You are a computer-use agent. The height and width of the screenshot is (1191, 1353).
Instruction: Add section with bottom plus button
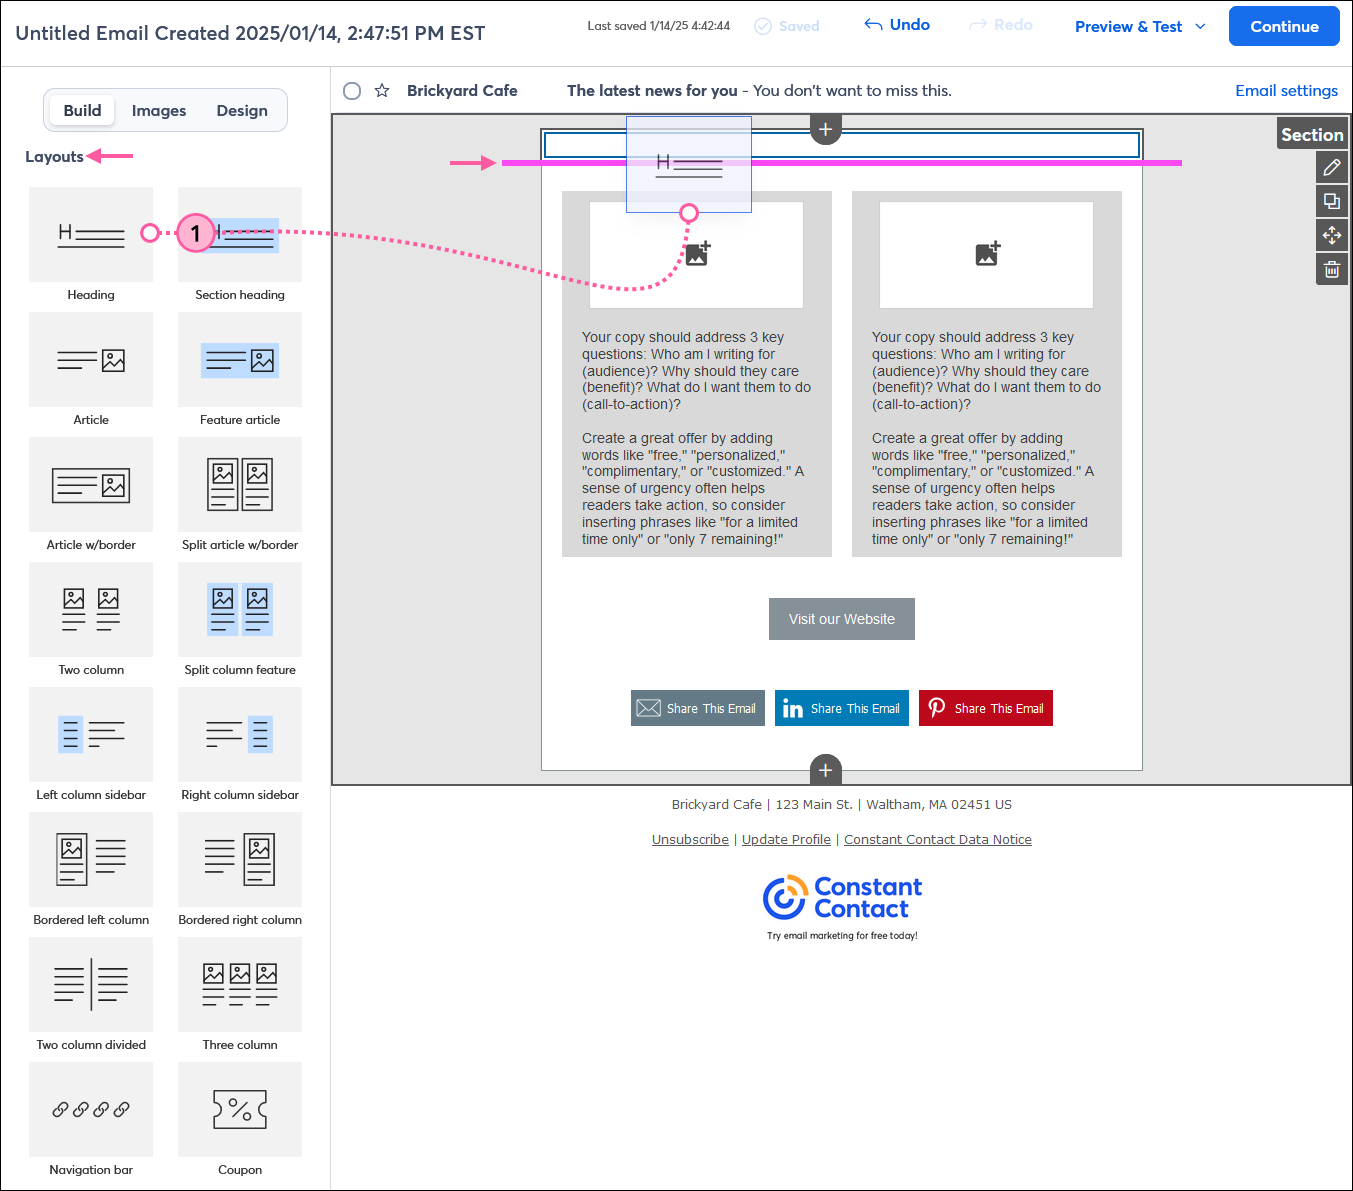pyautogui.click(x=825, y=770)
